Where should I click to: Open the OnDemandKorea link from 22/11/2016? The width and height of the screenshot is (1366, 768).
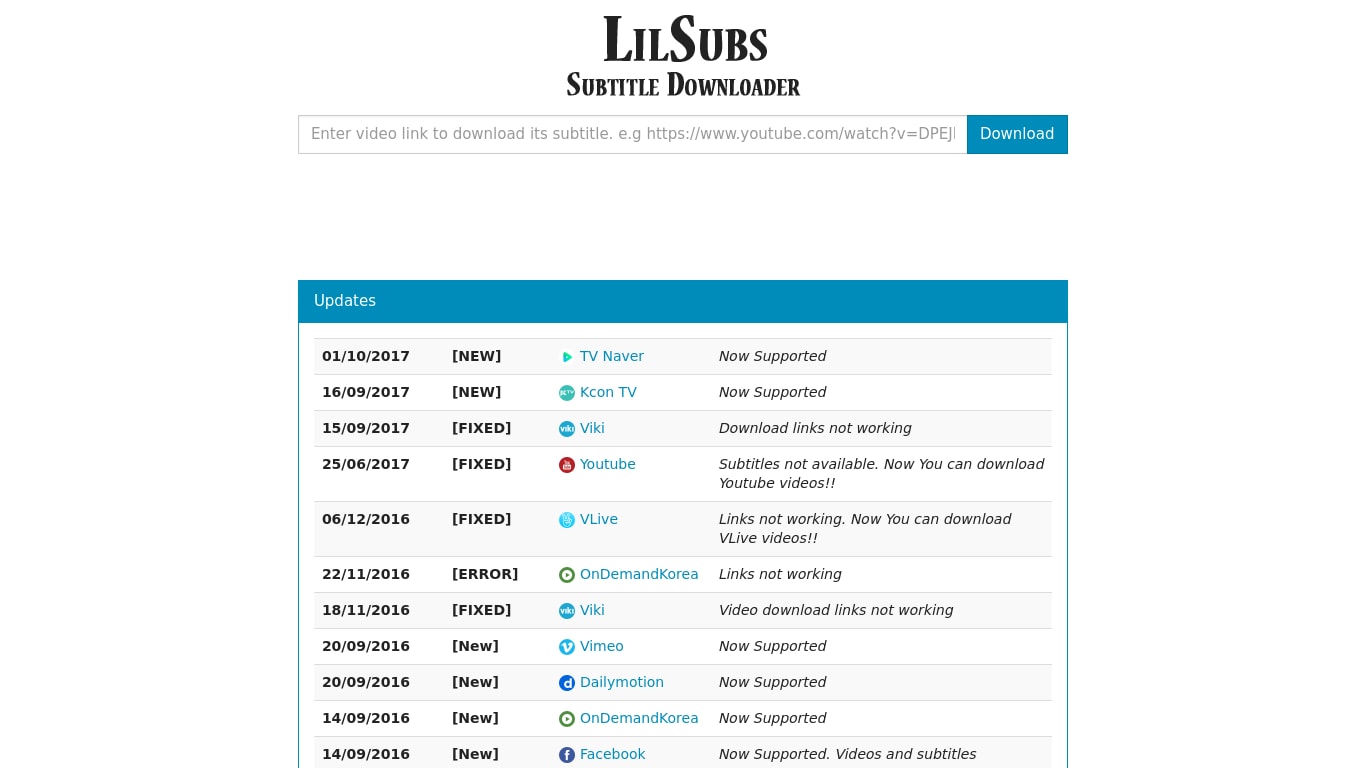click(x=639, y=574)
